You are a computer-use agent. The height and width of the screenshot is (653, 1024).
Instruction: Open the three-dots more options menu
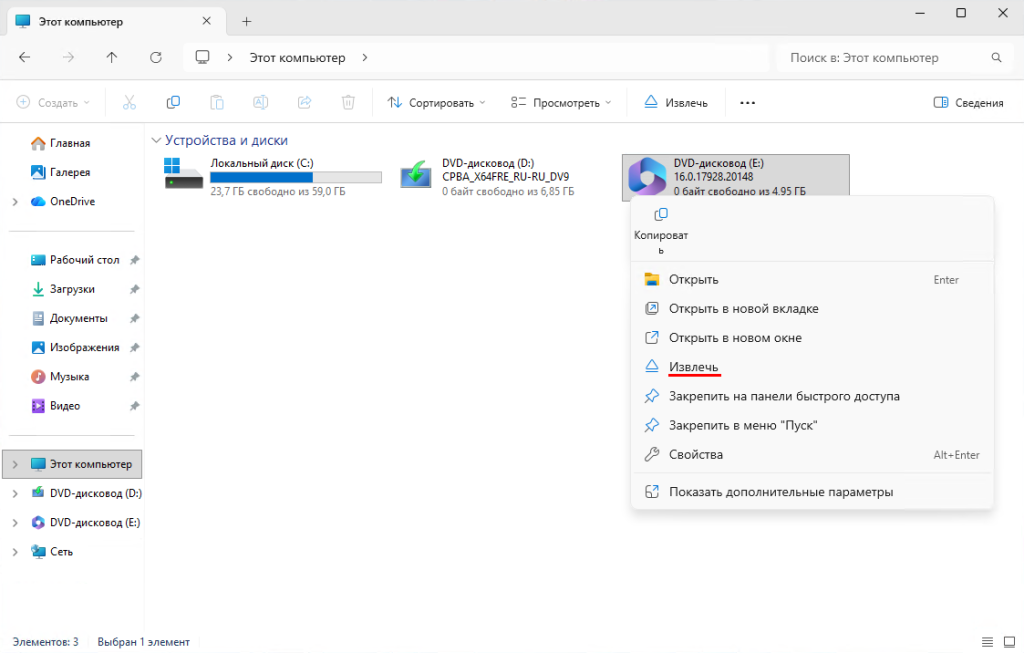pyautogui.click(x=748, y=103)
